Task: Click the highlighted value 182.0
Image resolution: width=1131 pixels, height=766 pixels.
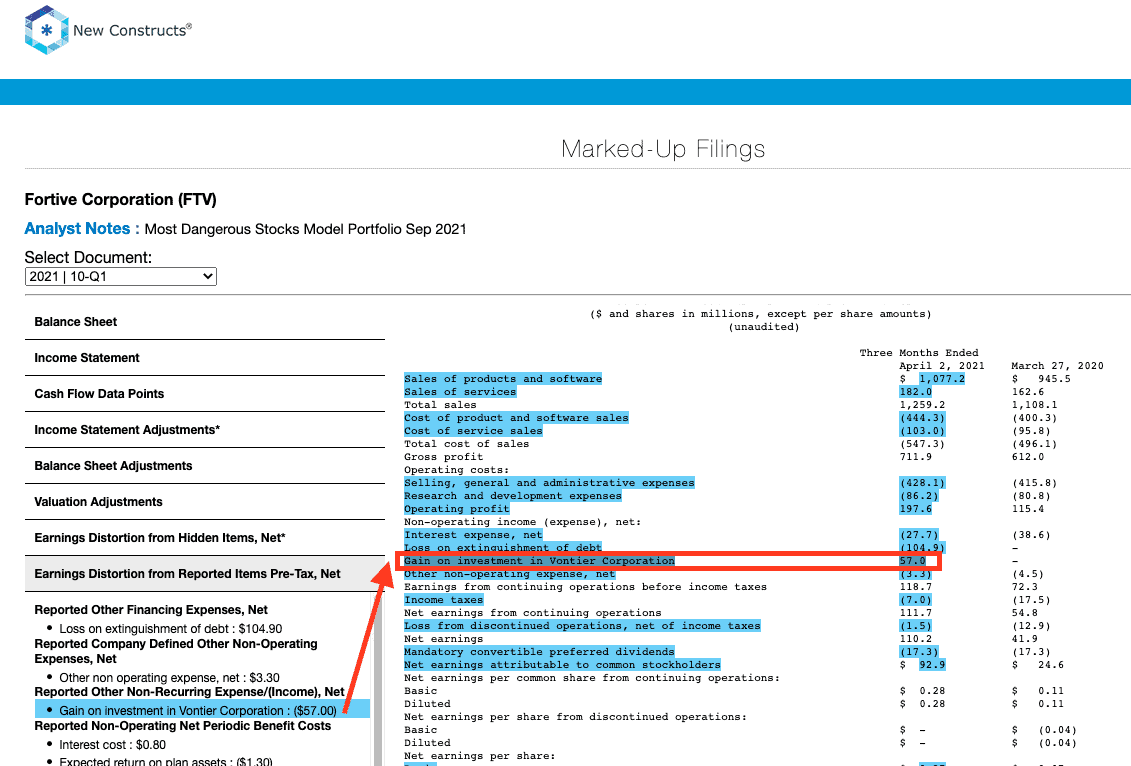Action: click(915, 392)
